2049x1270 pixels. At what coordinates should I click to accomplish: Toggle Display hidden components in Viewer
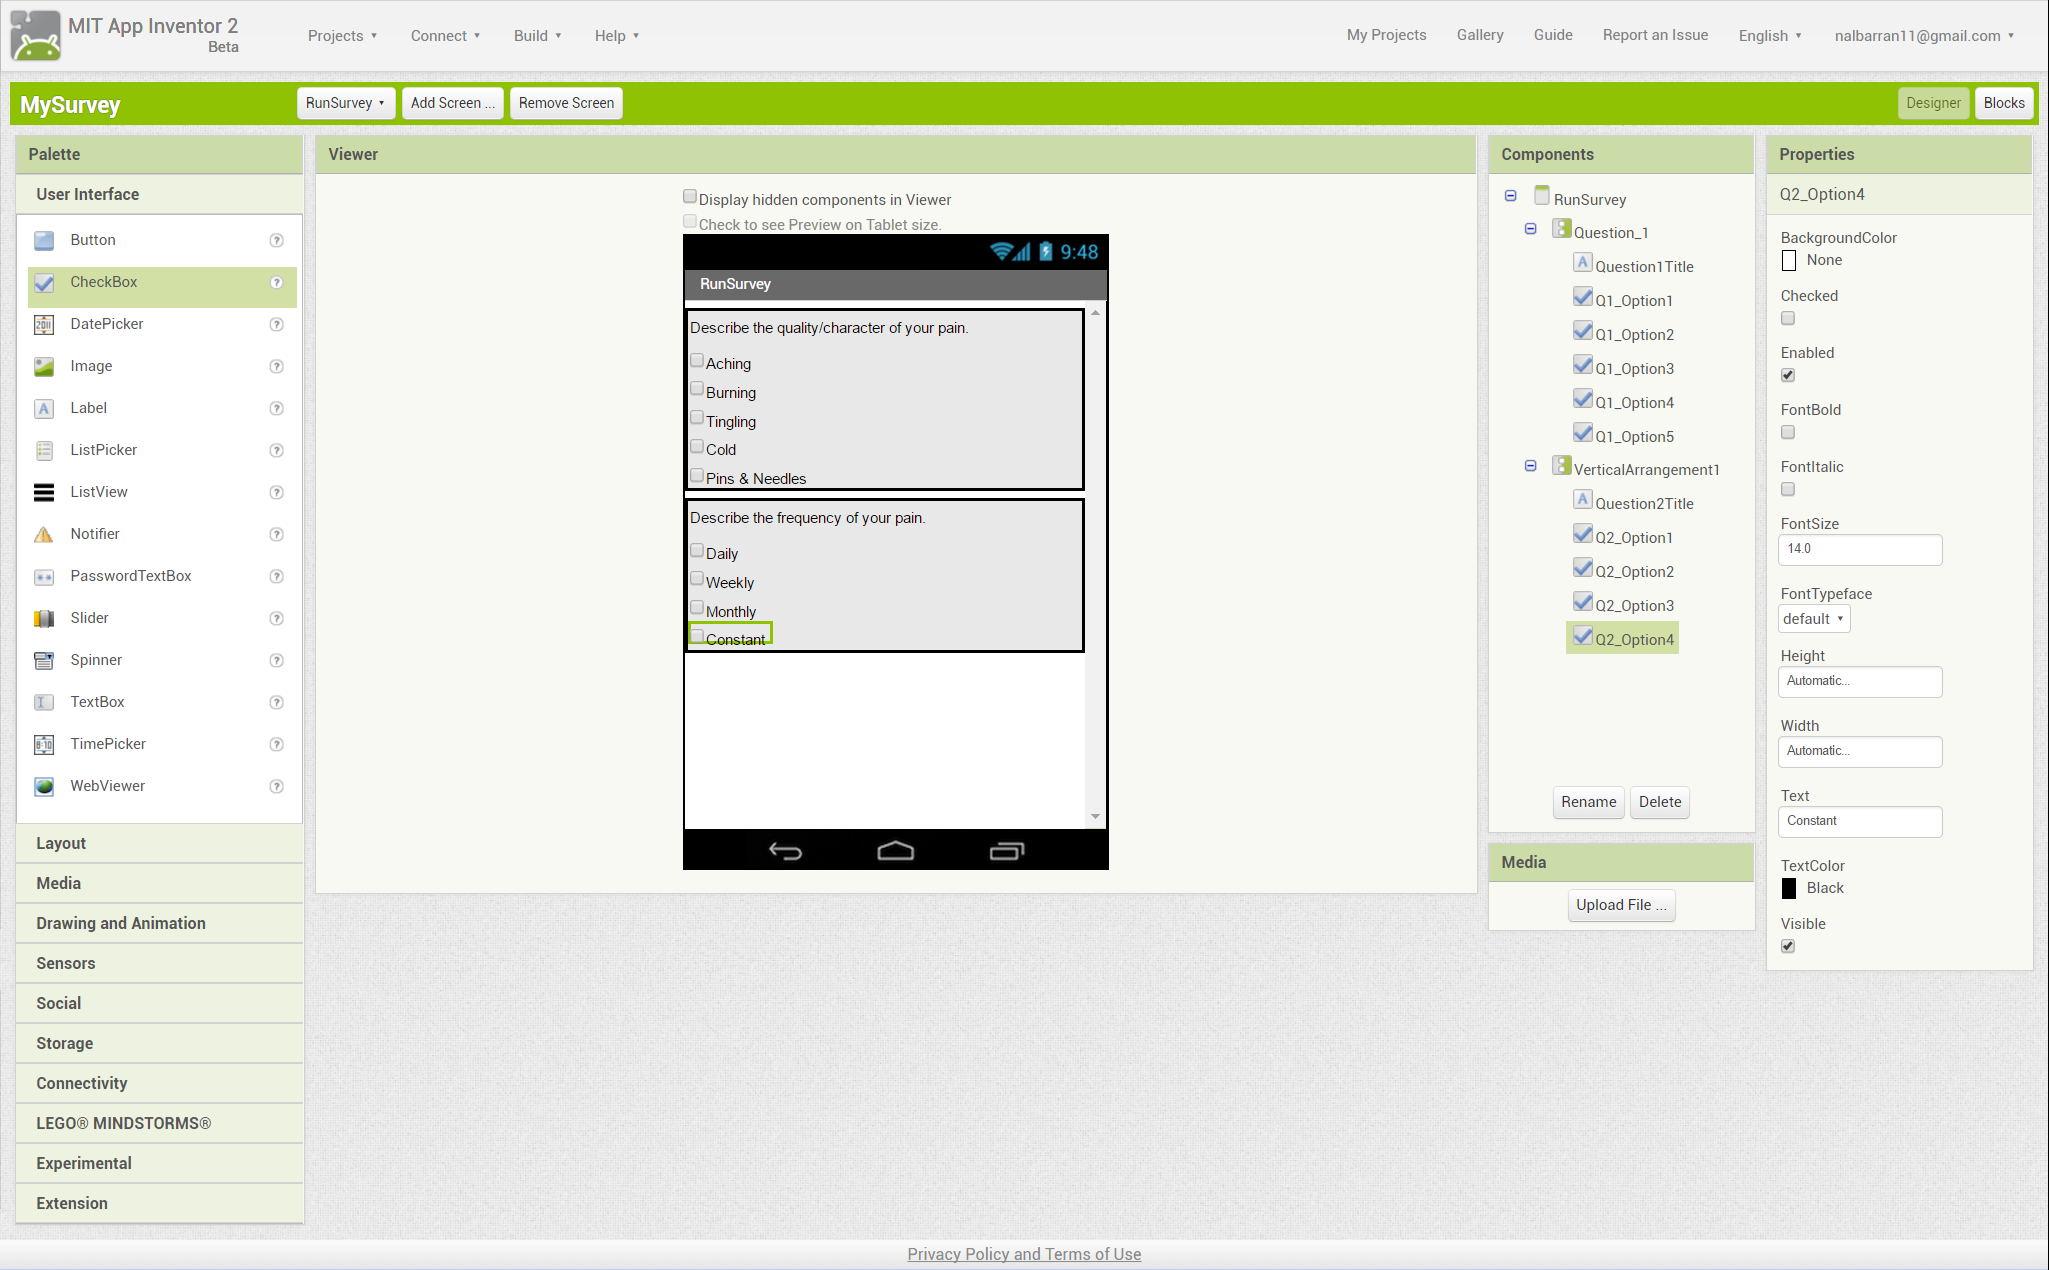click(690, 197)
